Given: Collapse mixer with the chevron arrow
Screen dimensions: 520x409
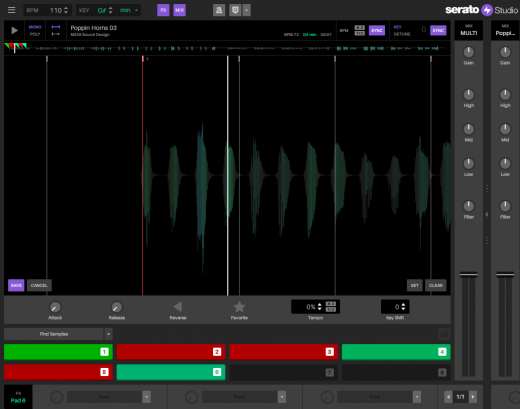Looking at the screenshot, I should 487,214.
